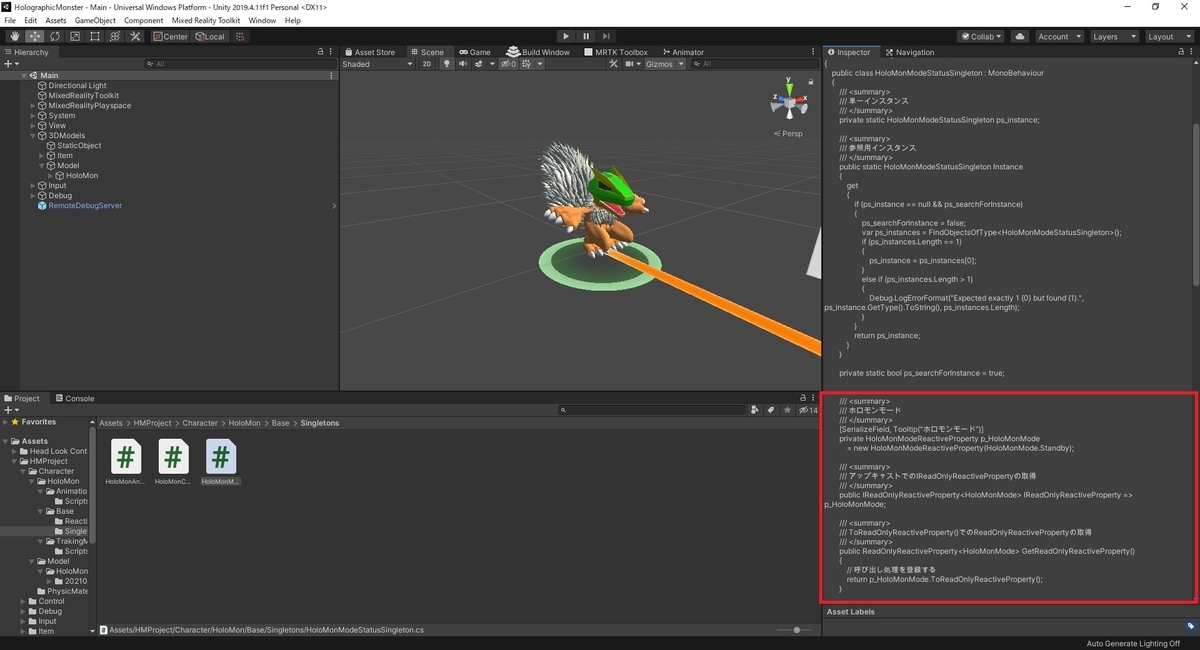Select HoloMon object in Hierarchy
Viewport: 1200px width, 650px height.
(x=82, y=176)
